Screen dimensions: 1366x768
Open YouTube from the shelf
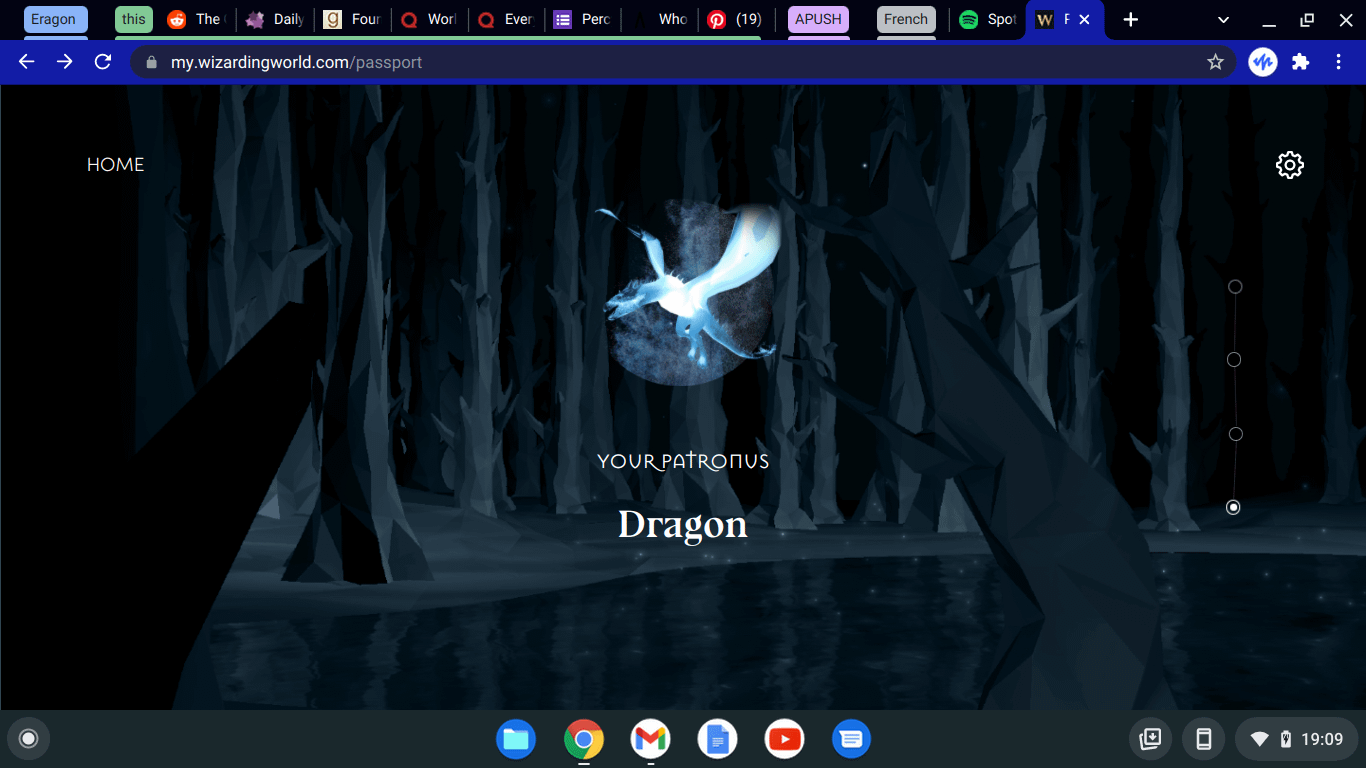[784, 739]
